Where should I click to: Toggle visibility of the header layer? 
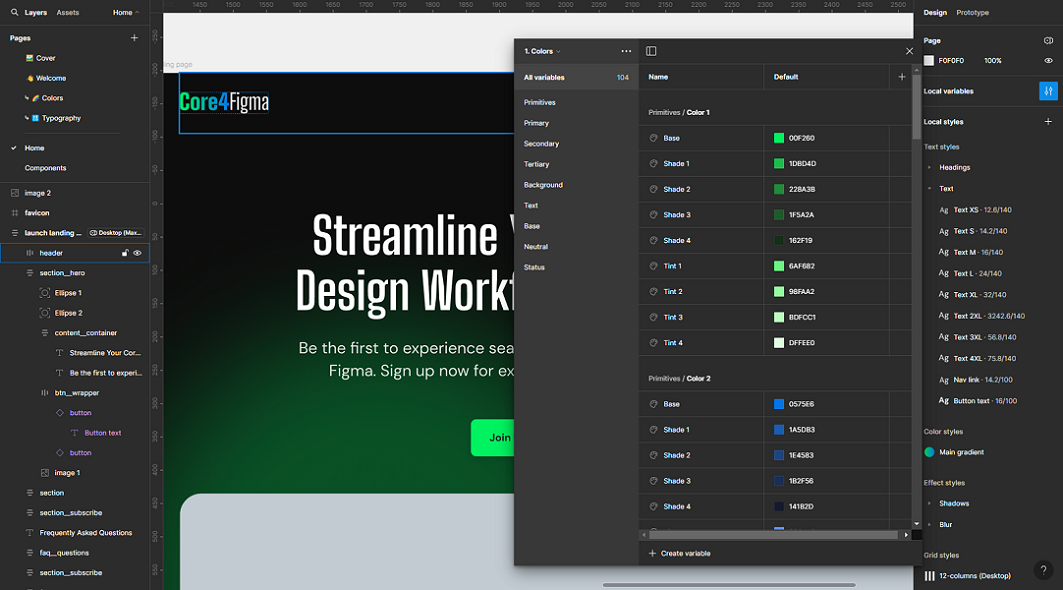click(138, 253)
